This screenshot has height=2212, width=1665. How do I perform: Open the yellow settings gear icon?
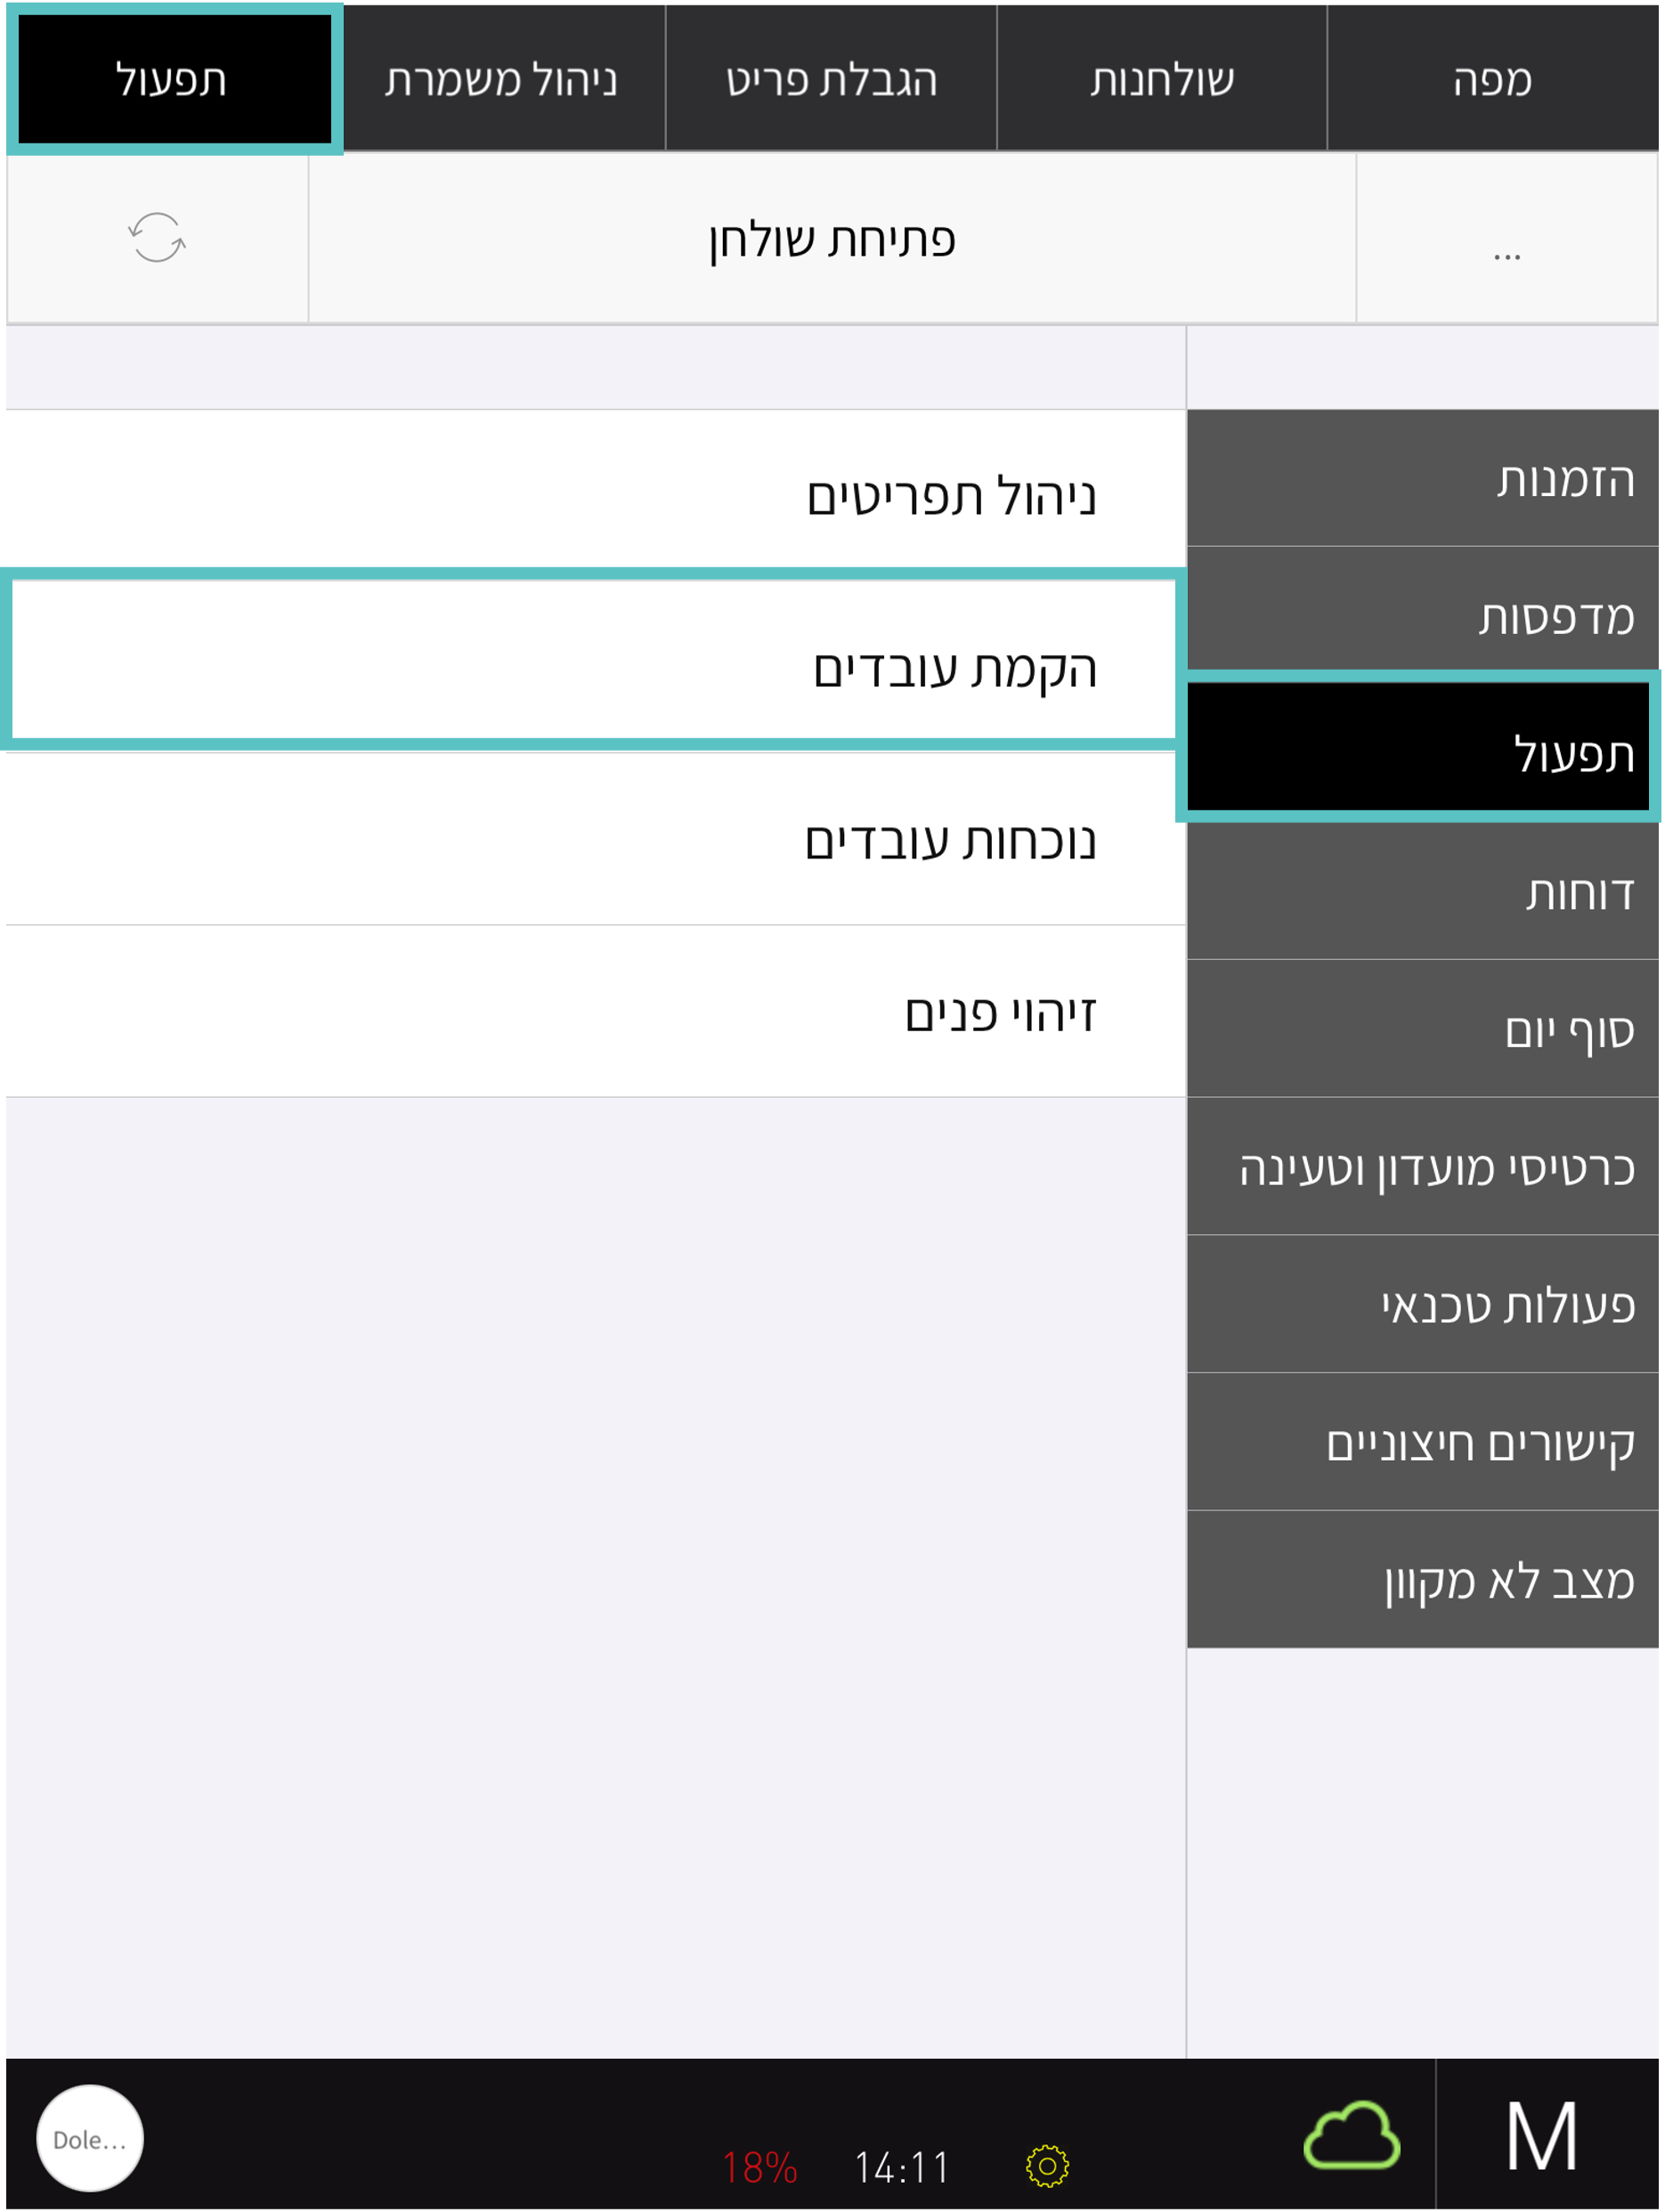pyautogui.click(x=1047, y=2166)
